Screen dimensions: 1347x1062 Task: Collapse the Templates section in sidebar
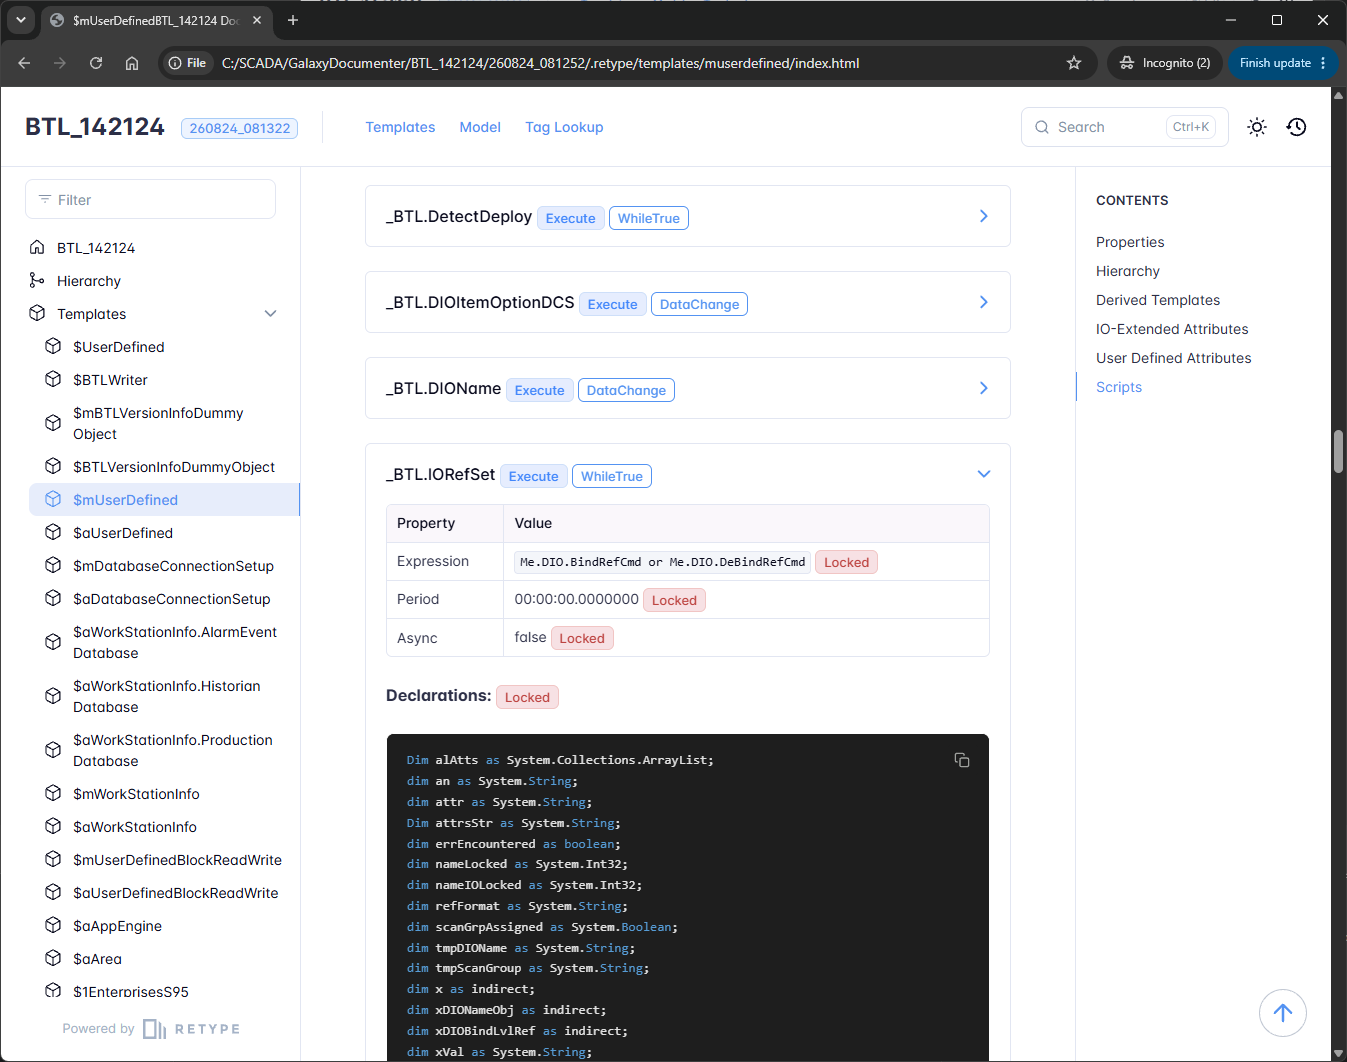pyautogui.click(x=270, y=313)
